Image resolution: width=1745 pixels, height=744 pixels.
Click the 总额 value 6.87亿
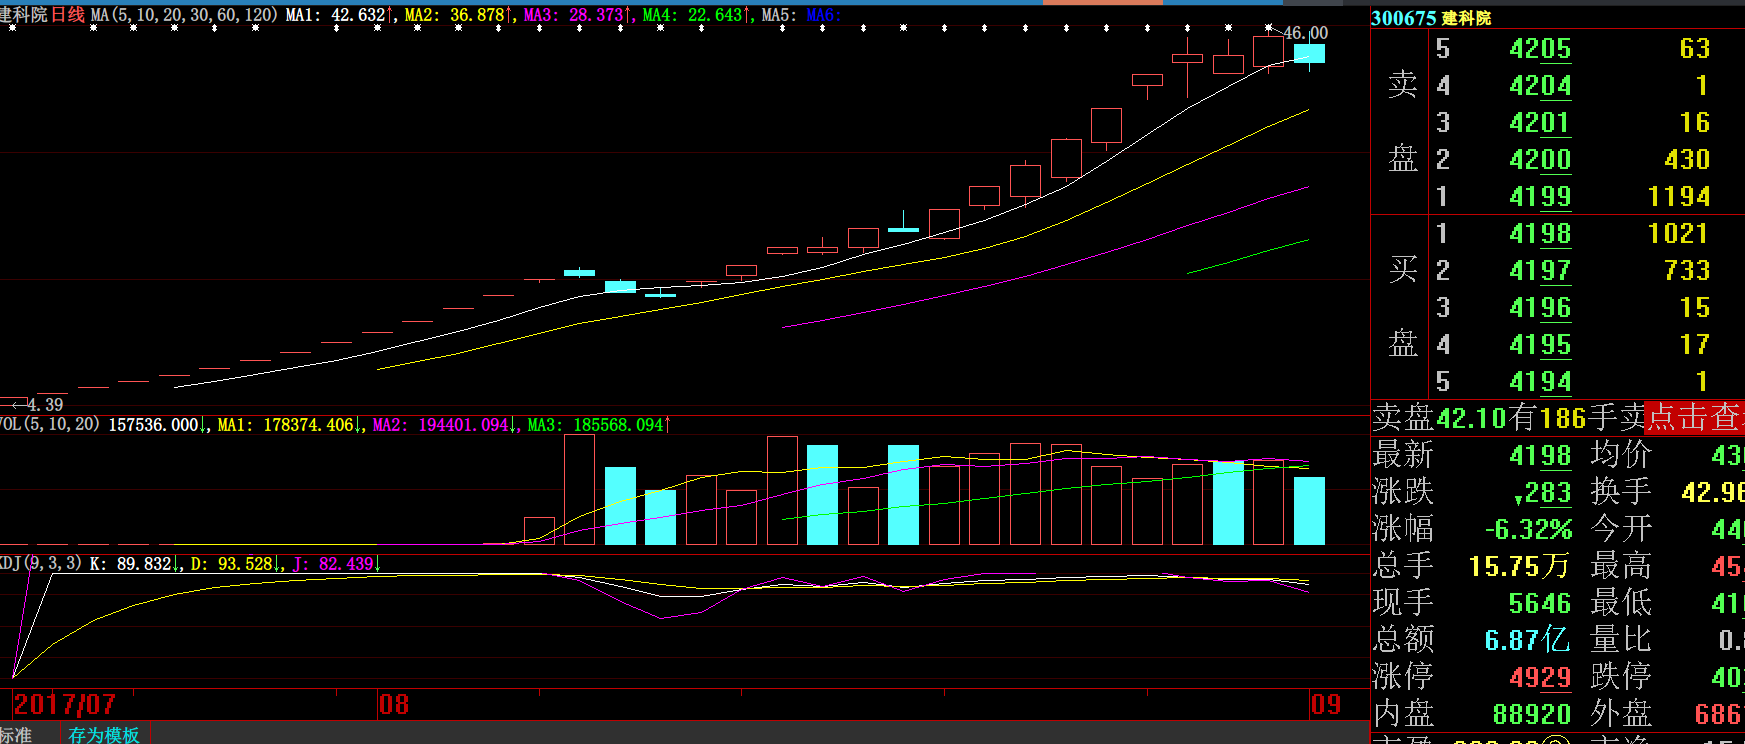[x=1528, y=640]
